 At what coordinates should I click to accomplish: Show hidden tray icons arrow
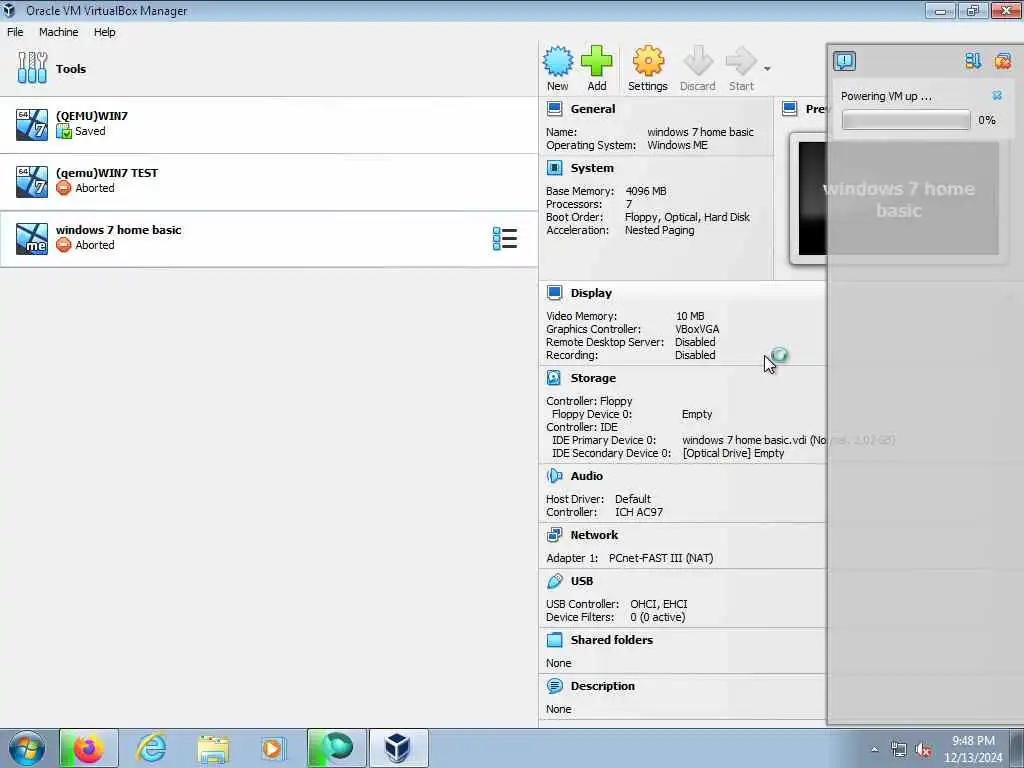(874, 750)
